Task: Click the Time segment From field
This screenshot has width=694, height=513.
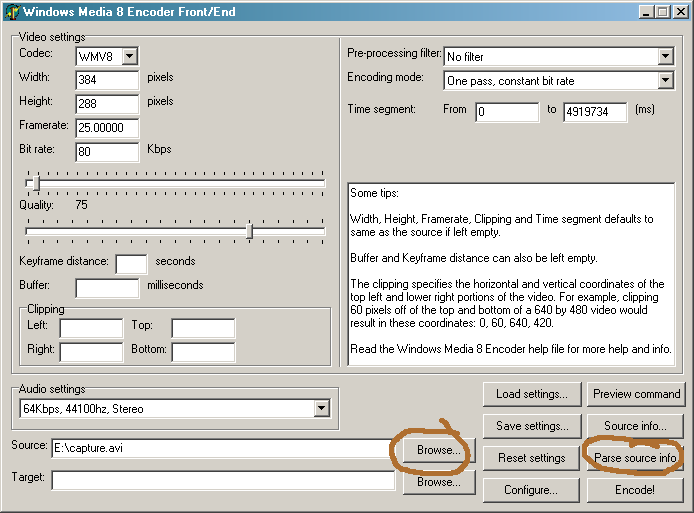Action: [507, 112]
